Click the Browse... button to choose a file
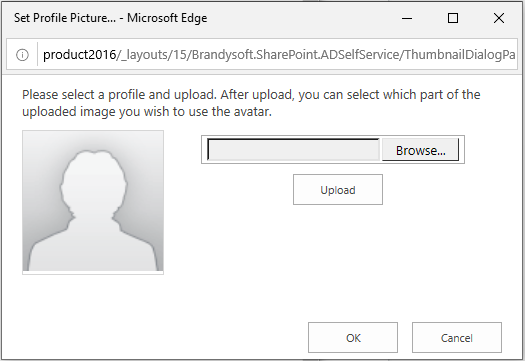The width and height of the screenshot is (525, 361). click(420, 150)
